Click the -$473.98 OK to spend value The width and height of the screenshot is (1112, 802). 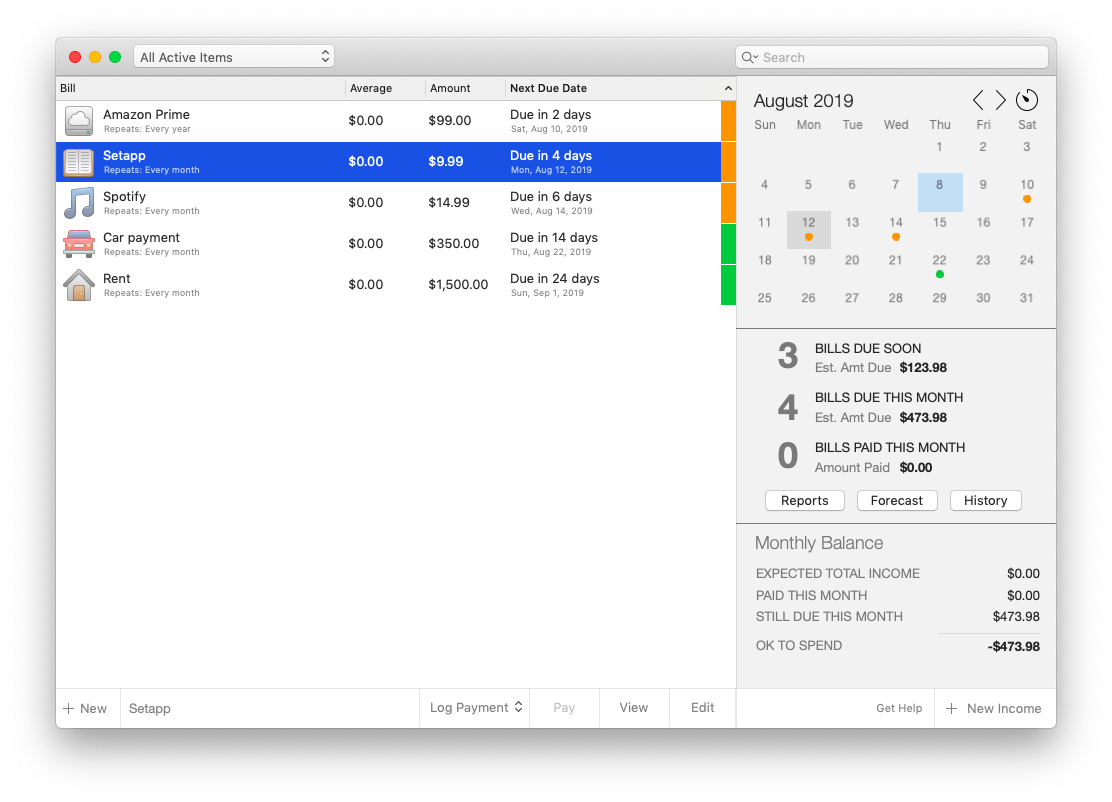pos(1013,647)
